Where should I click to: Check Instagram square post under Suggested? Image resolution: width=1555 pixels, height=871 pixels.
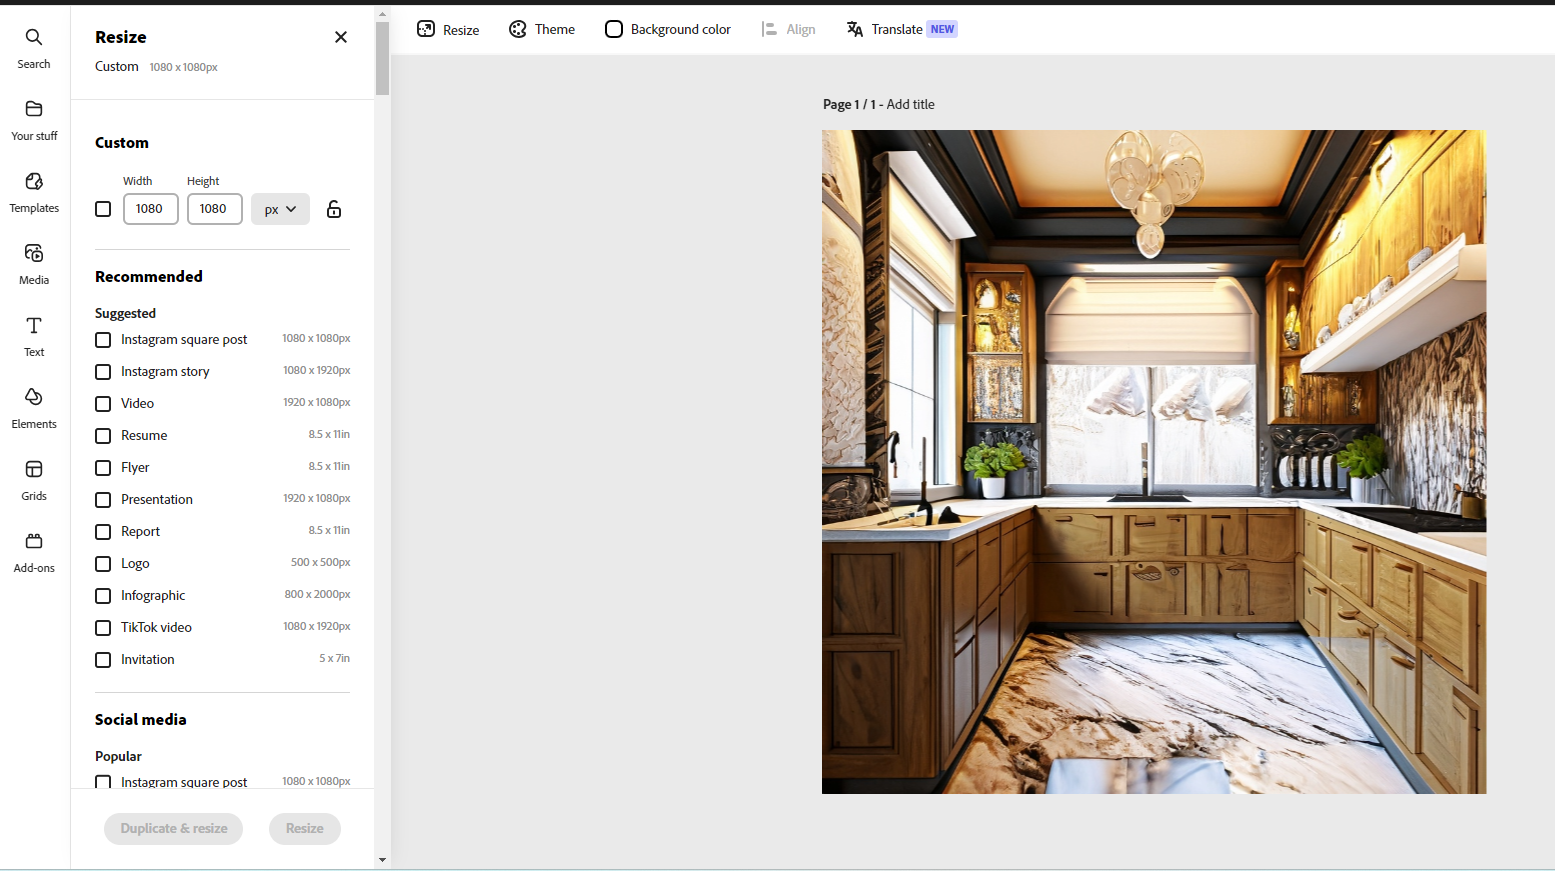103,340
